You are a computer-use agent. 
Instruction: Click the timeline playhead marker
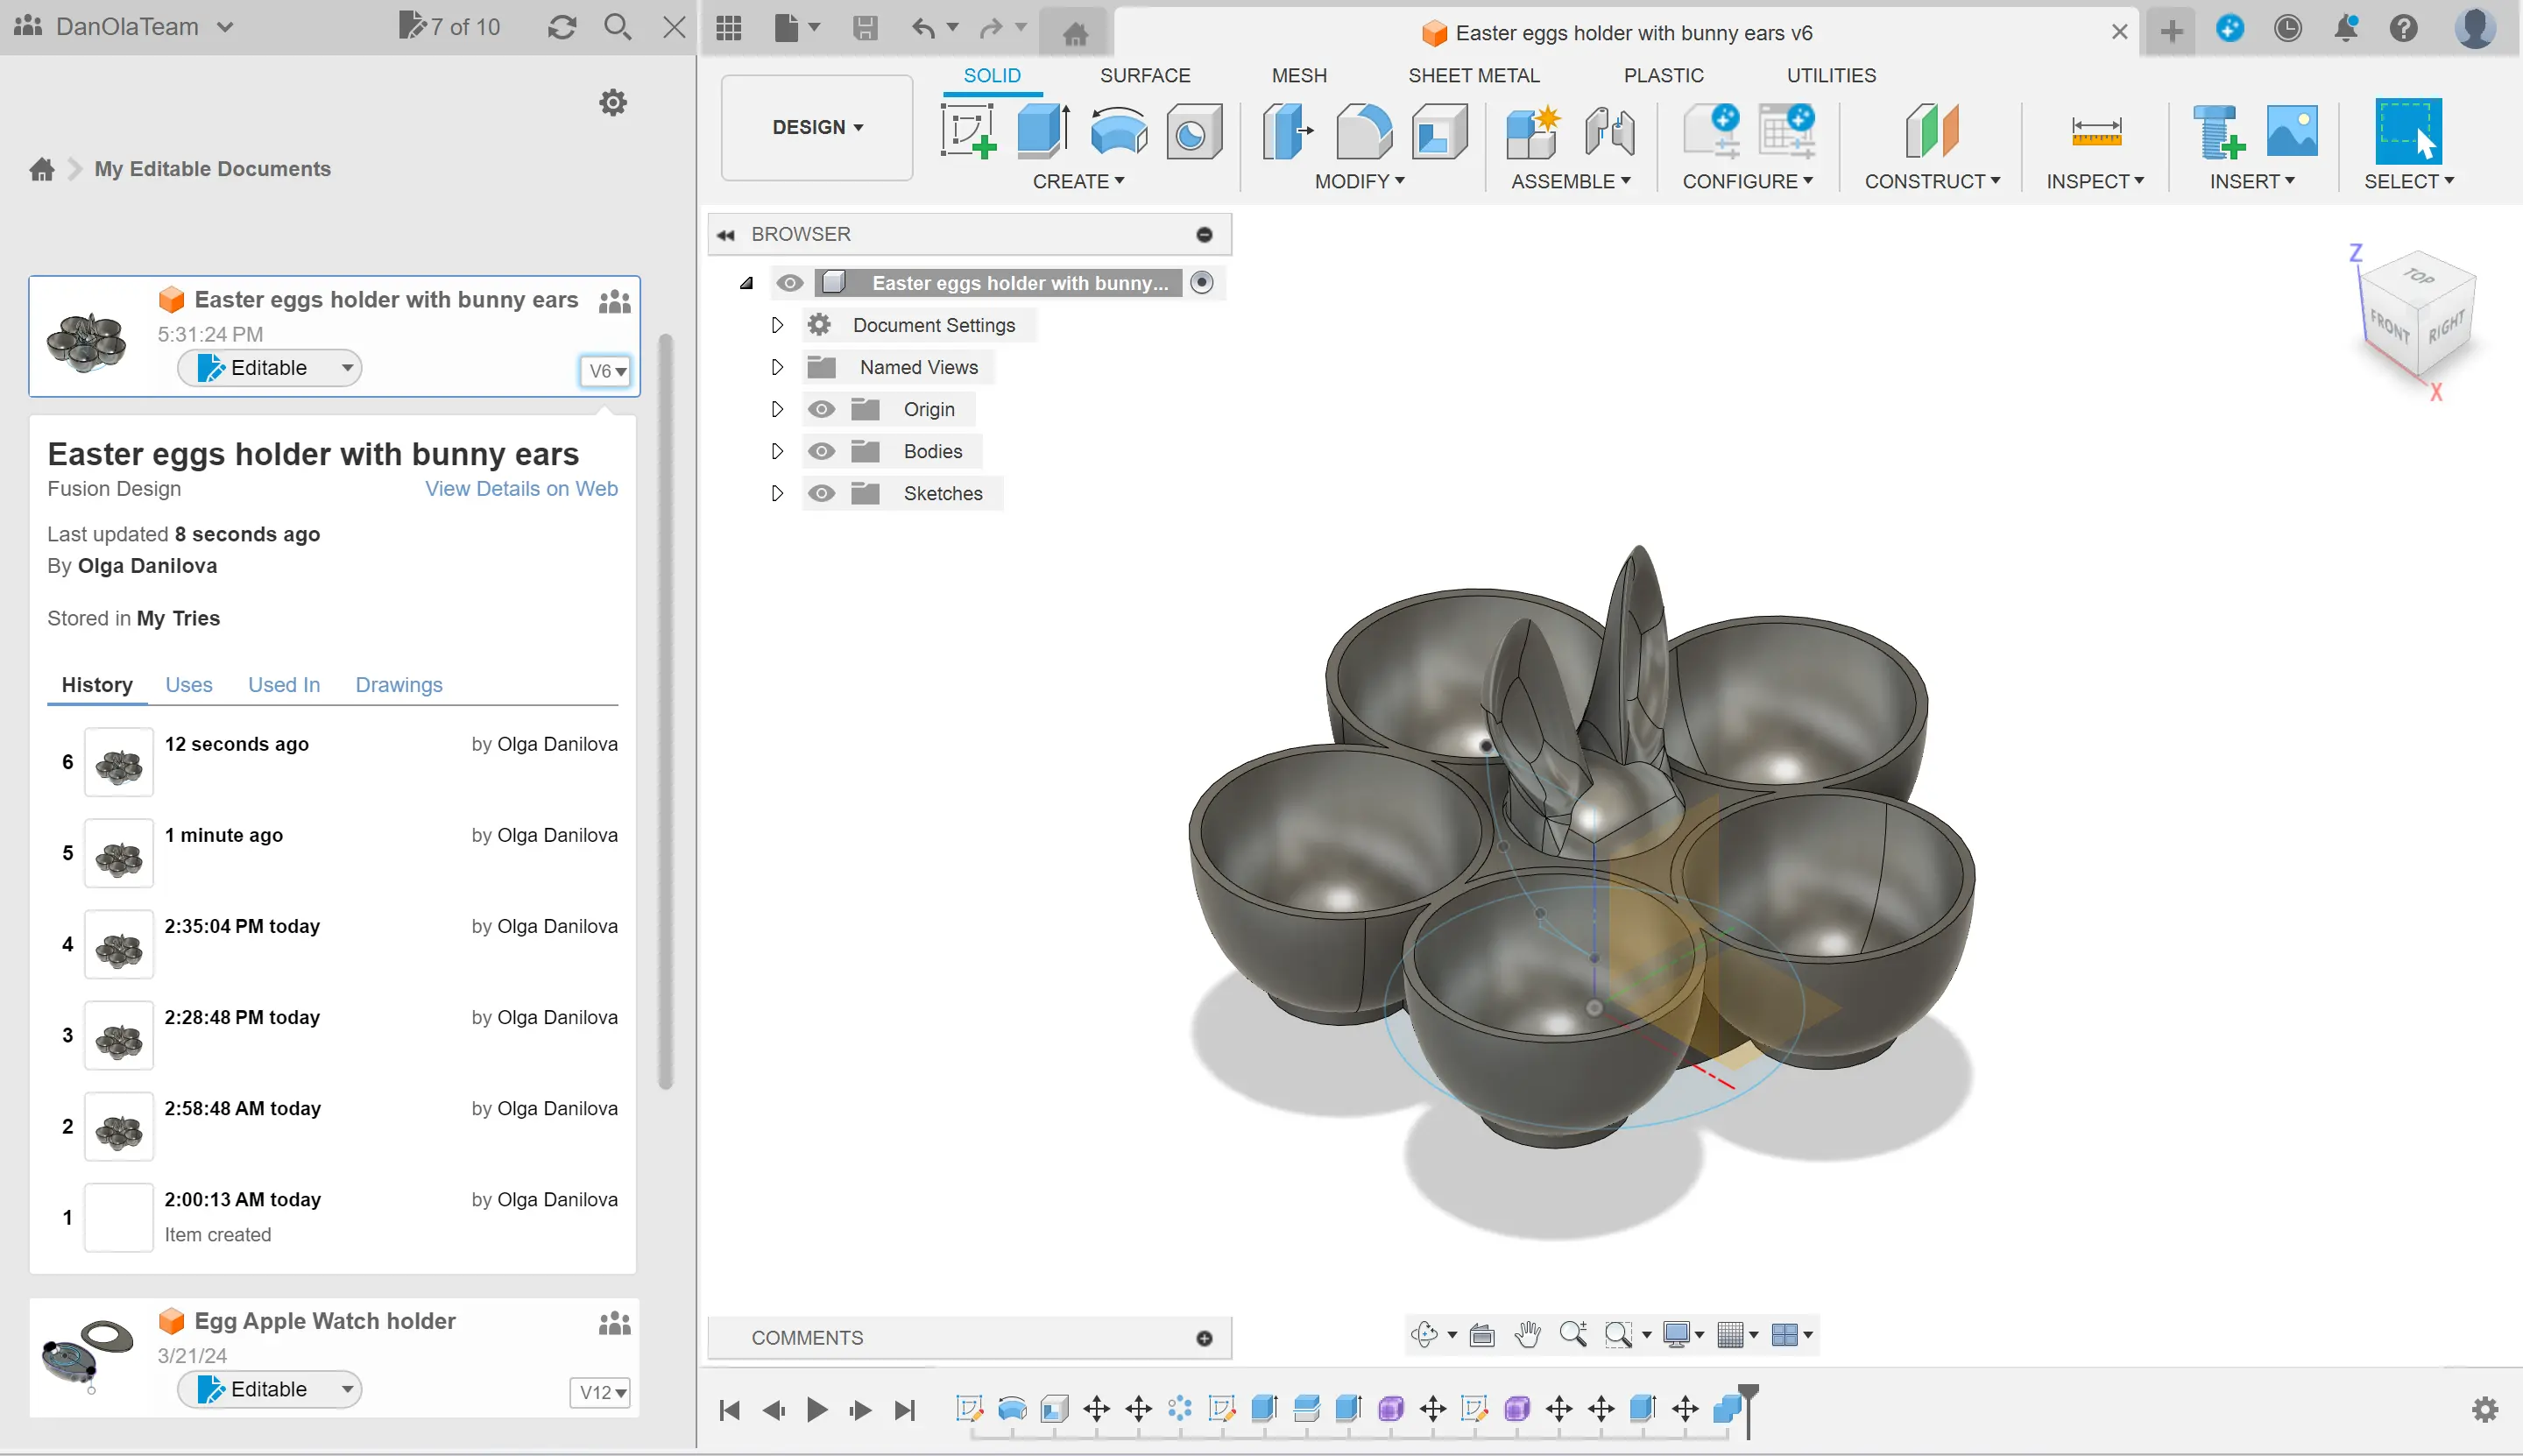pyautogui.click(x=1747, y=1392)
